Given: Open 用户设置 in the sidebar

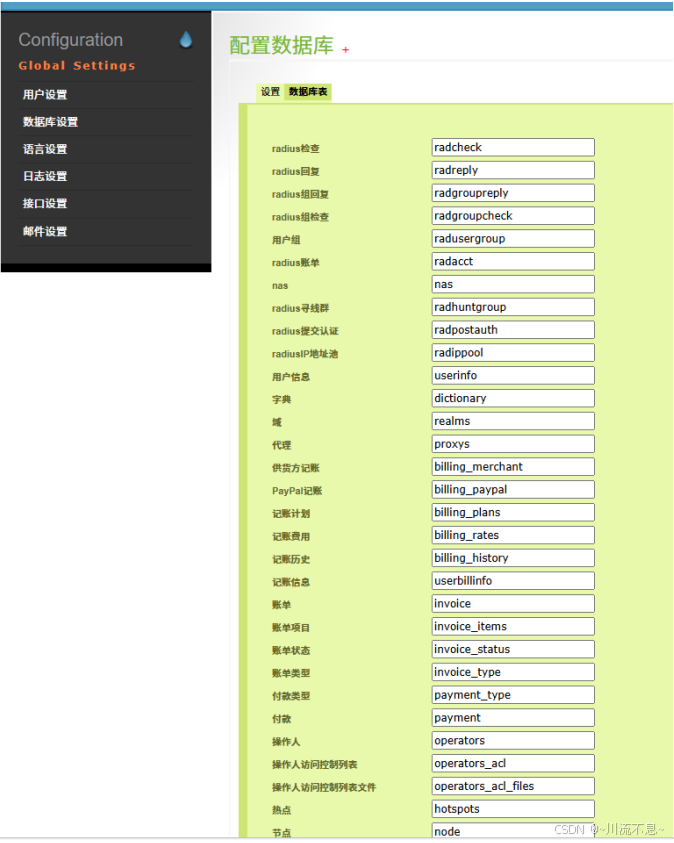Looking at the screenshot, I should tap(45, 95).
